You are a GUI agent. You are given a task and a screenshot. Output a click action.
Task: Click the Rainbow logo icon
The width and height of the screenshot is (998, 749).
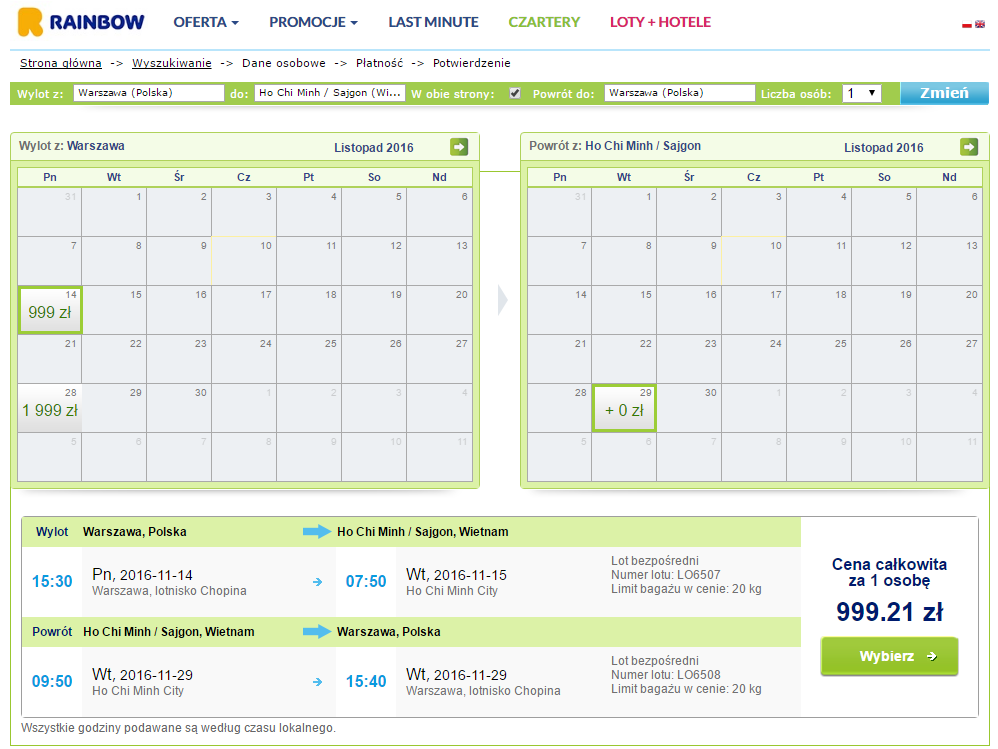coord(30,22)
